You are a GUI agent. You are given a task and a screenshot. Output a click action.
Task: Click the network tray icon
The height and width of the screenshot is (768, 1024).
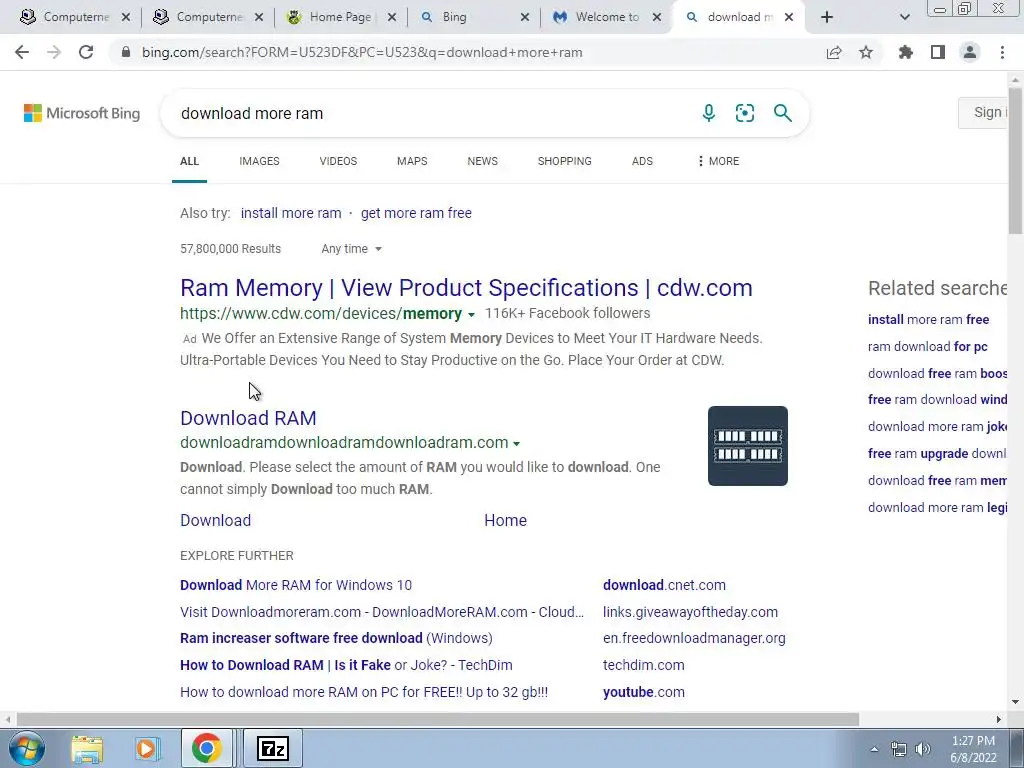[x=899, y=749]
